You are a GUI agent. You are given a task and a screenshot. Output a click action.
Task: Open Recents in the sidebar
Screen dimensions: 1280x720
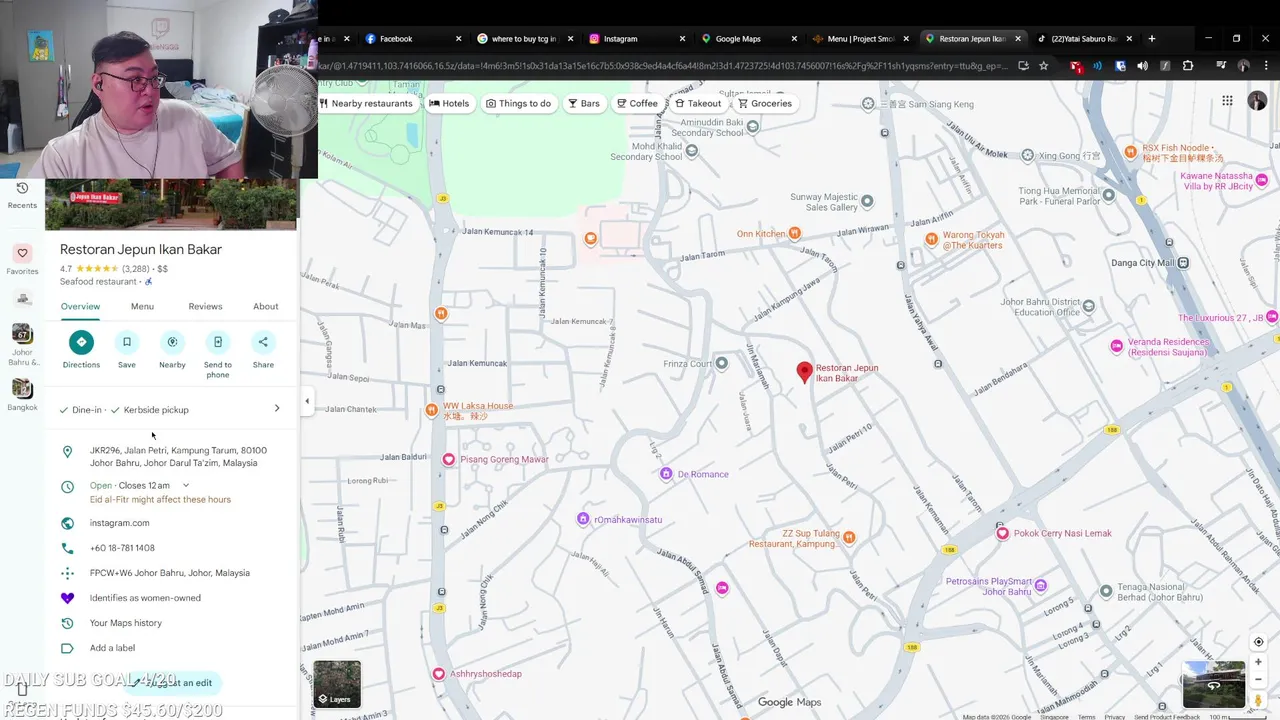(x=22, y=195)
